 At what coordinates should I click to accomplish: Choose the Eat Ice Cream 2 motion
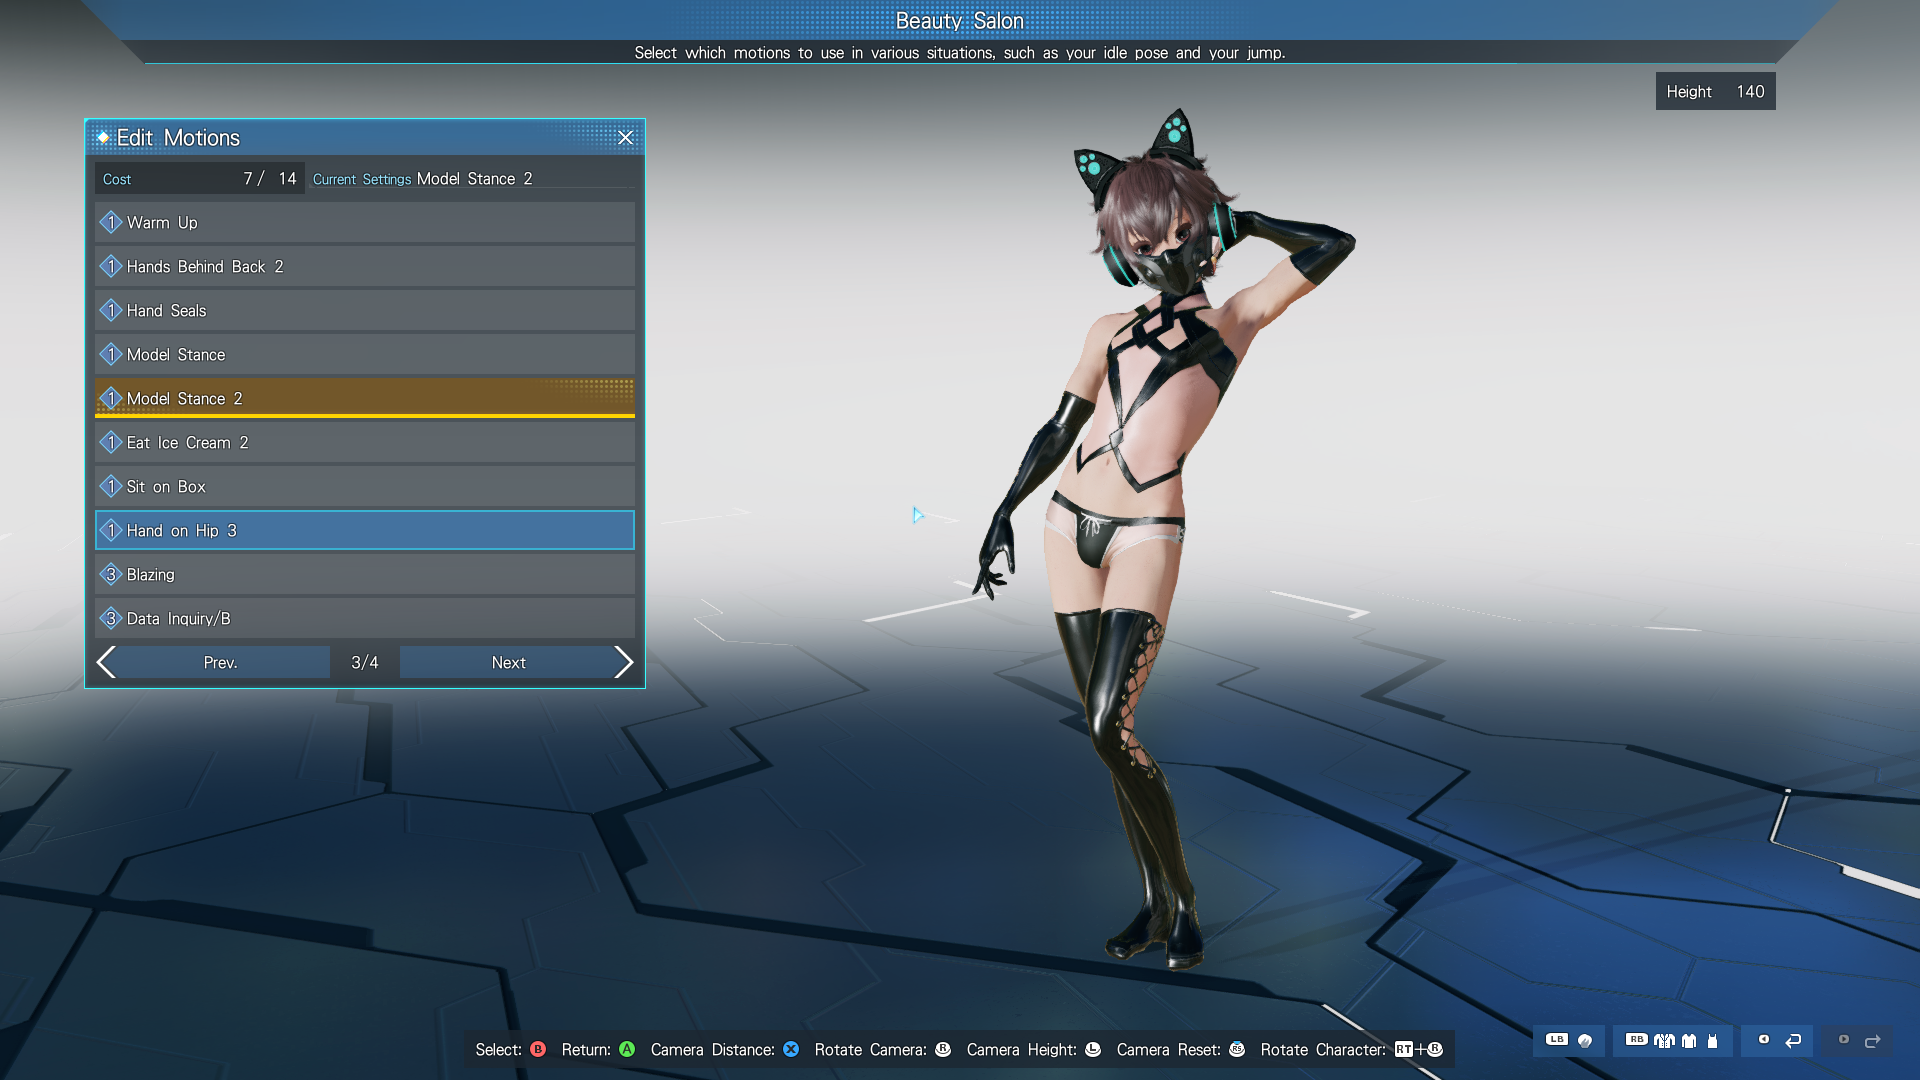pos(365,442)
